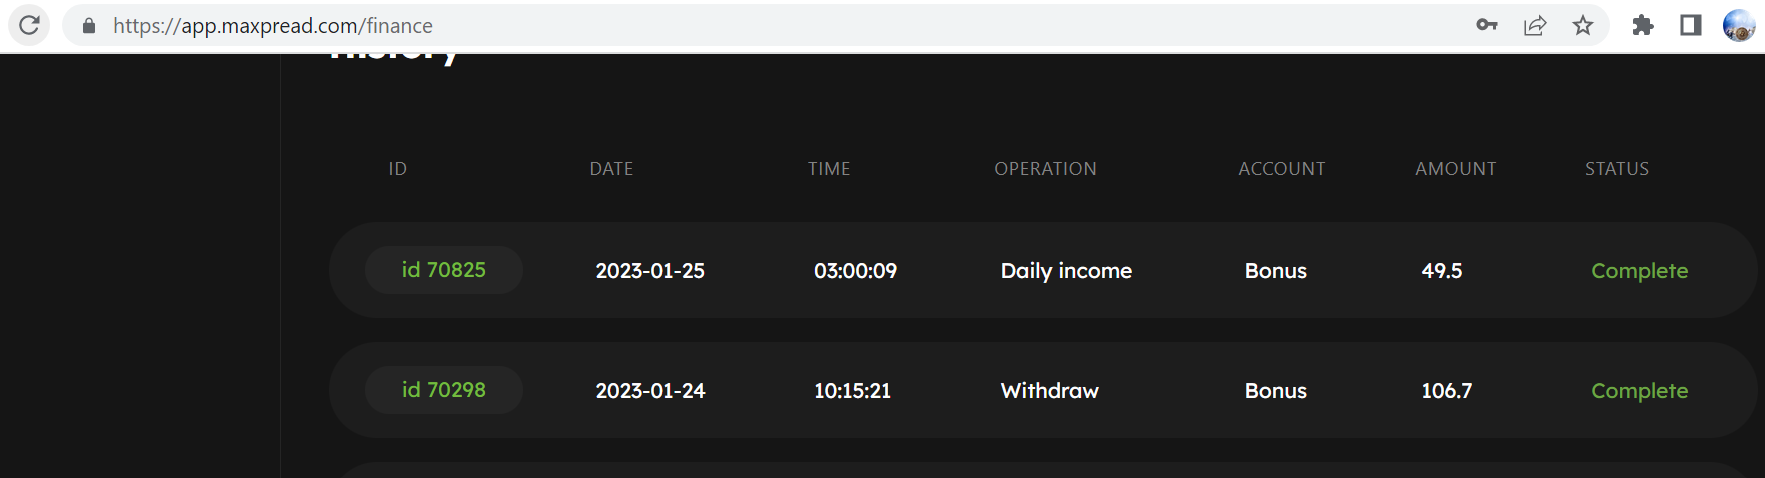Open transaction id 70825
Image resolution: width=1765 pixels, height=478 pixels.
click(444, 270)
